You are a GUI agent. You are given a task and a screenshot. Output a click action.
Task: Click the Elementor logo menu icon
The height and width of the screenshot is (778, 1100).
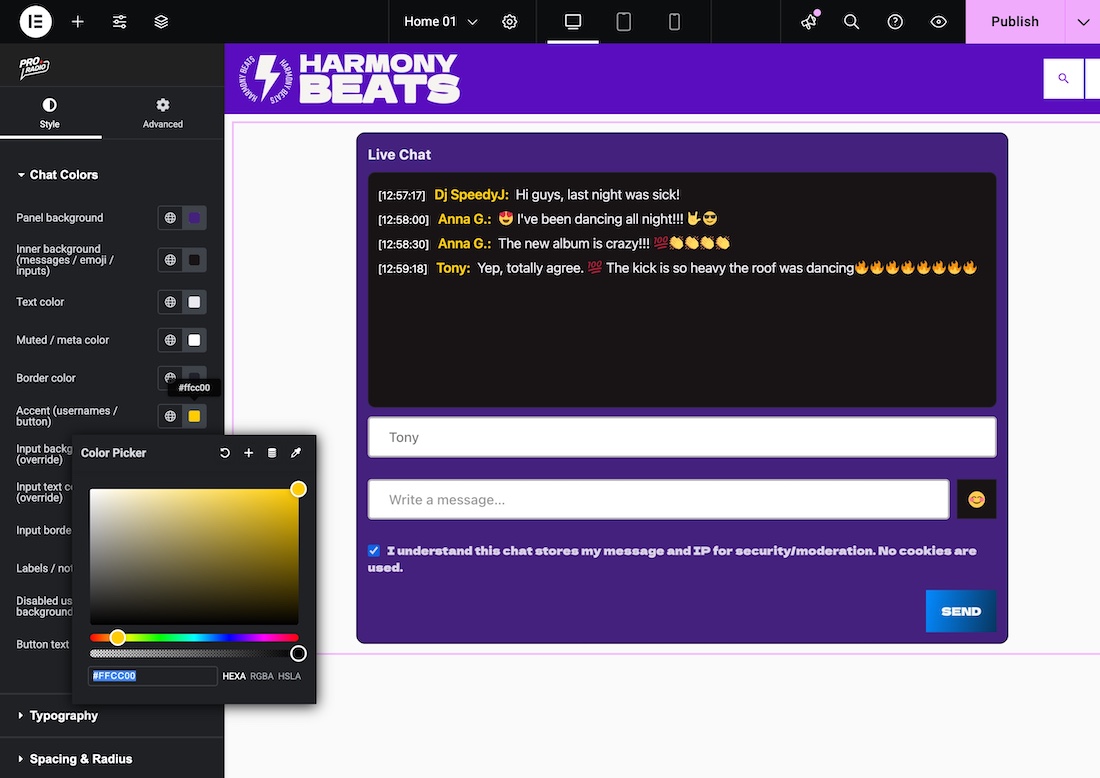click(35, 21)
